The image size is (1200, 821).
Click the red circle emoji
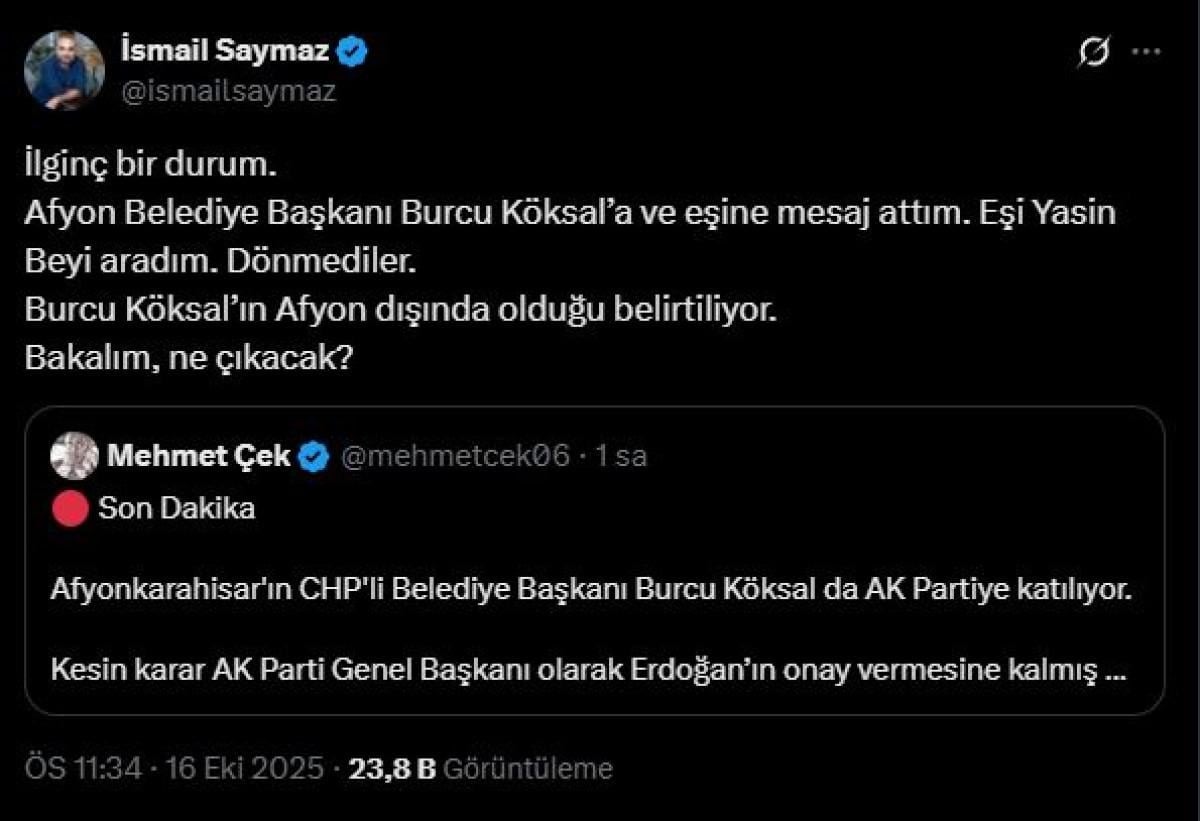(71, 509)
